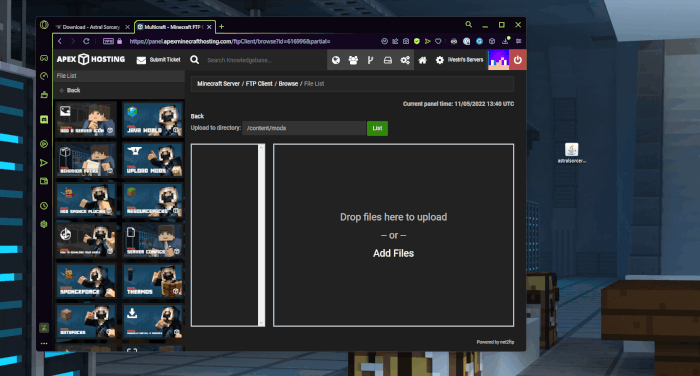
Task: Click Browse breadcrumb link
Action: [x=288, y=84]
